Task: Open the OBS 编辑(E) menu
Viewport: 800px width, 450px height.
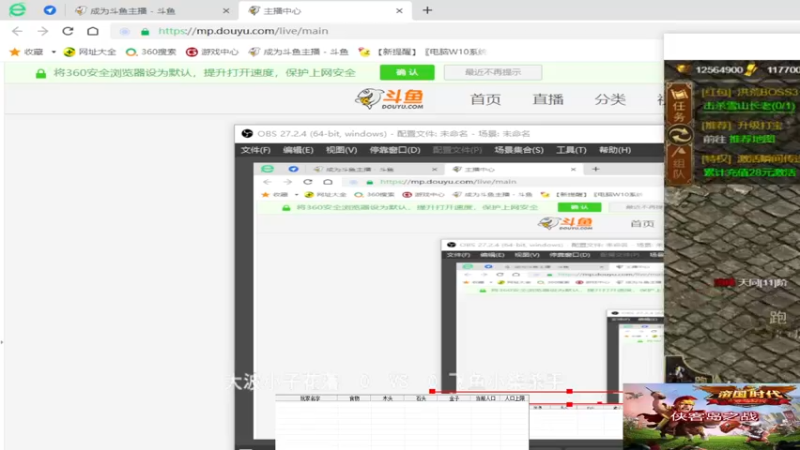Action: (x=298, y=150)
